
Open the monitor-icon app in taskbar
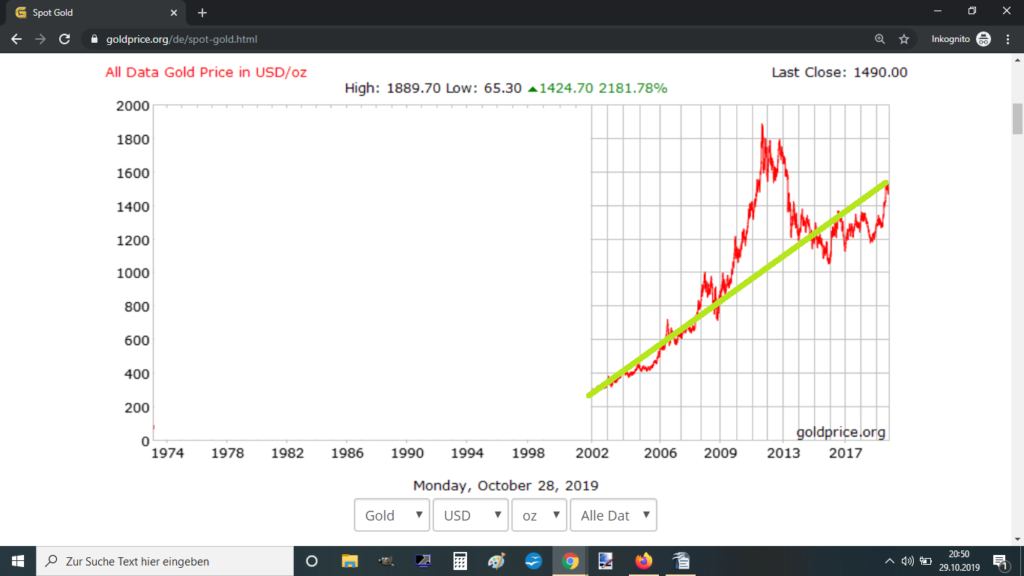[423, 561]
